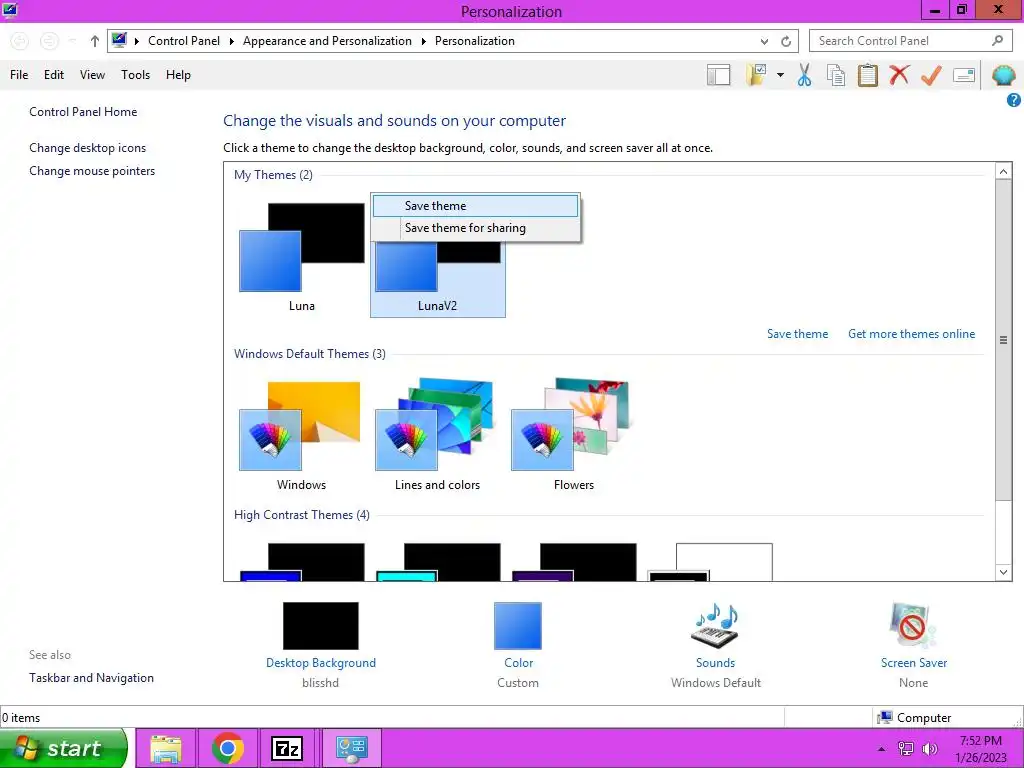Open File Explorer from taskbar

pyautogui.click(x=166, y=748)
